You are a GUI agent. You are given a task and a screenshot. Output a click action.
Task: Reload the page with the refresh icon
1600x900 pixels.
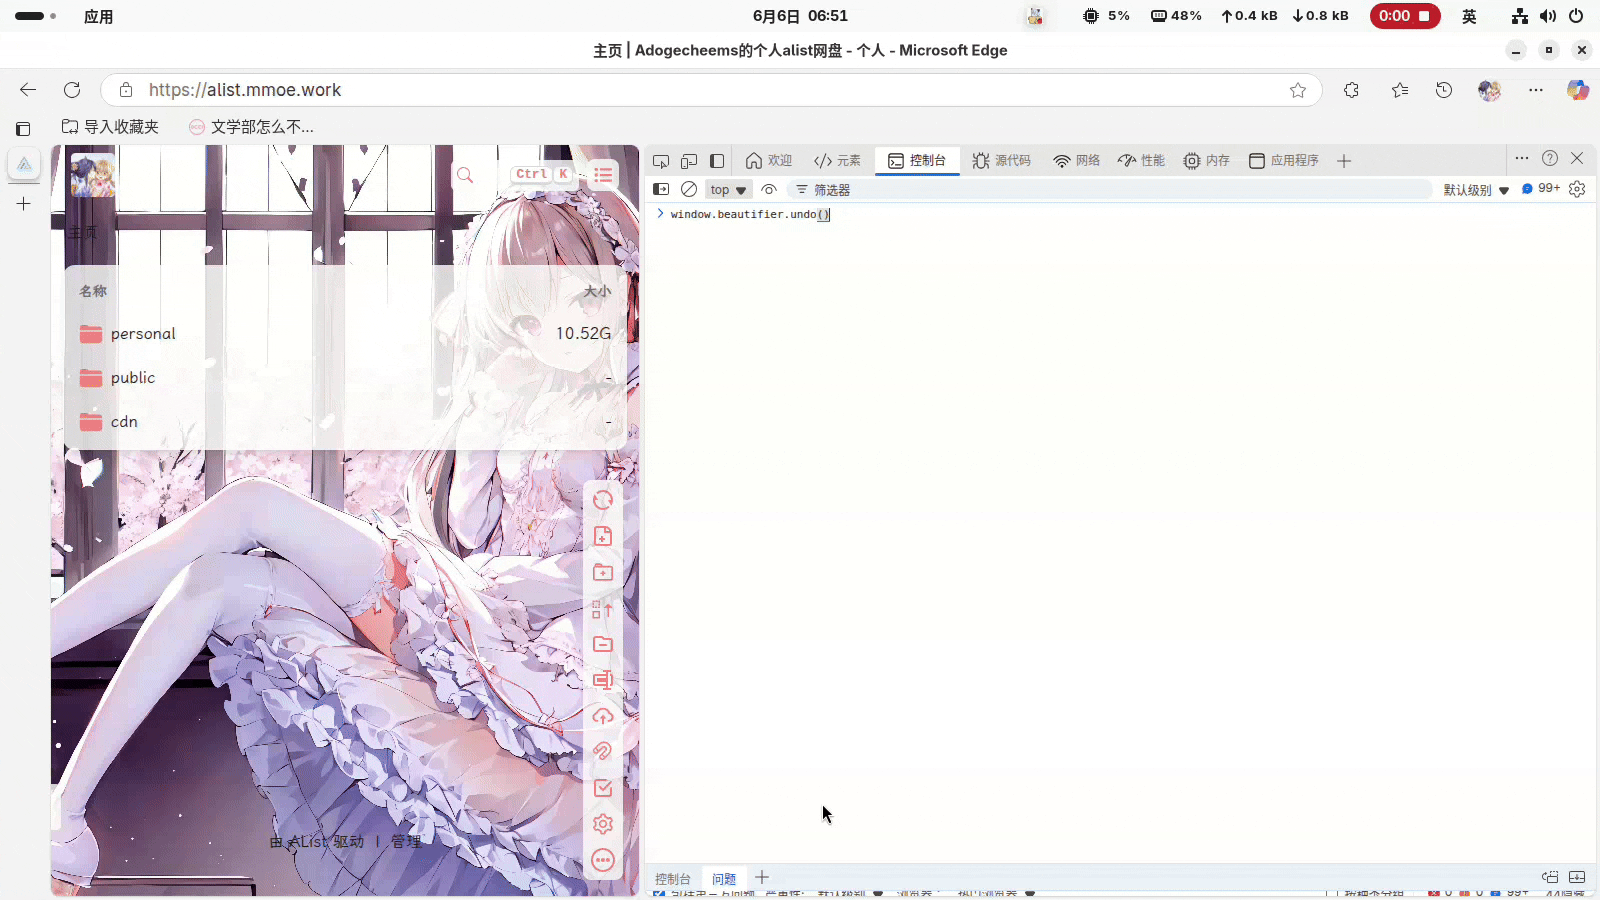coord(72,90)
